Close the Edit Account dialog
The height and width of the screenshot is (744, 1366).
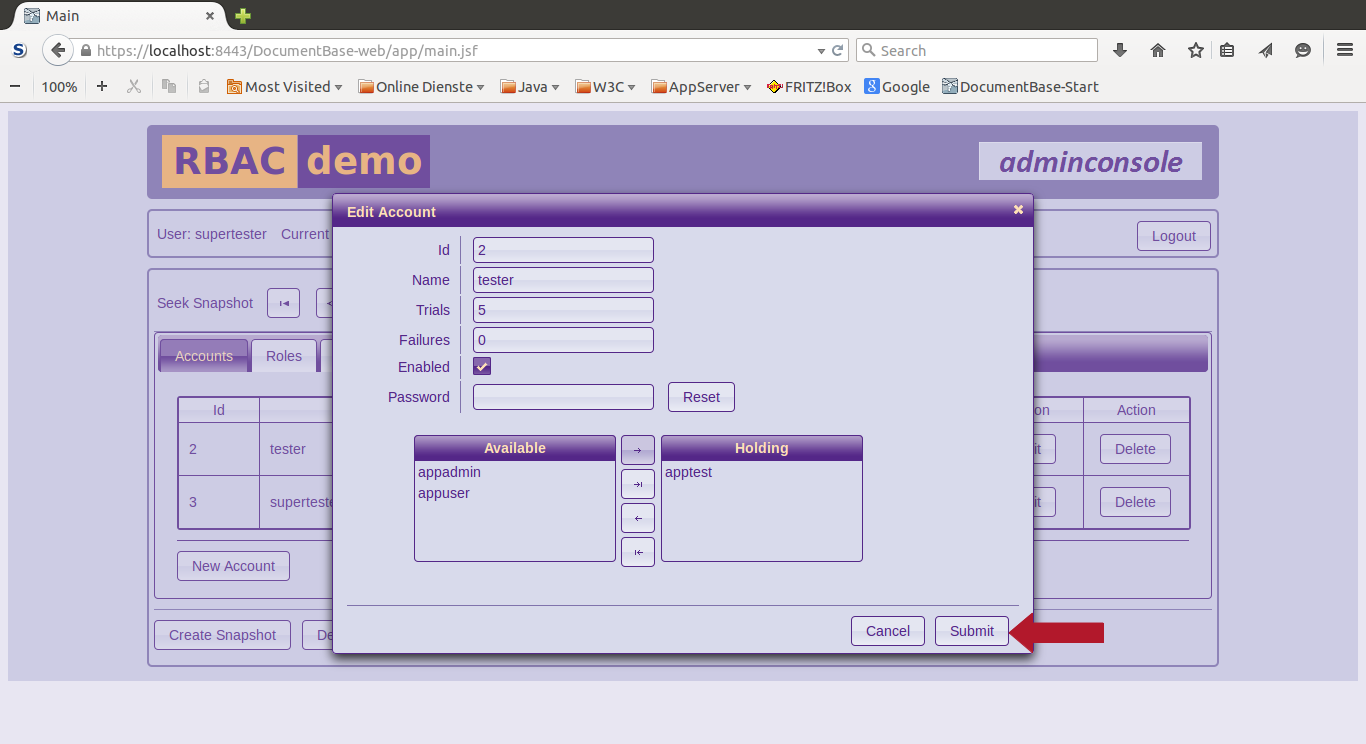point(1018,210)
